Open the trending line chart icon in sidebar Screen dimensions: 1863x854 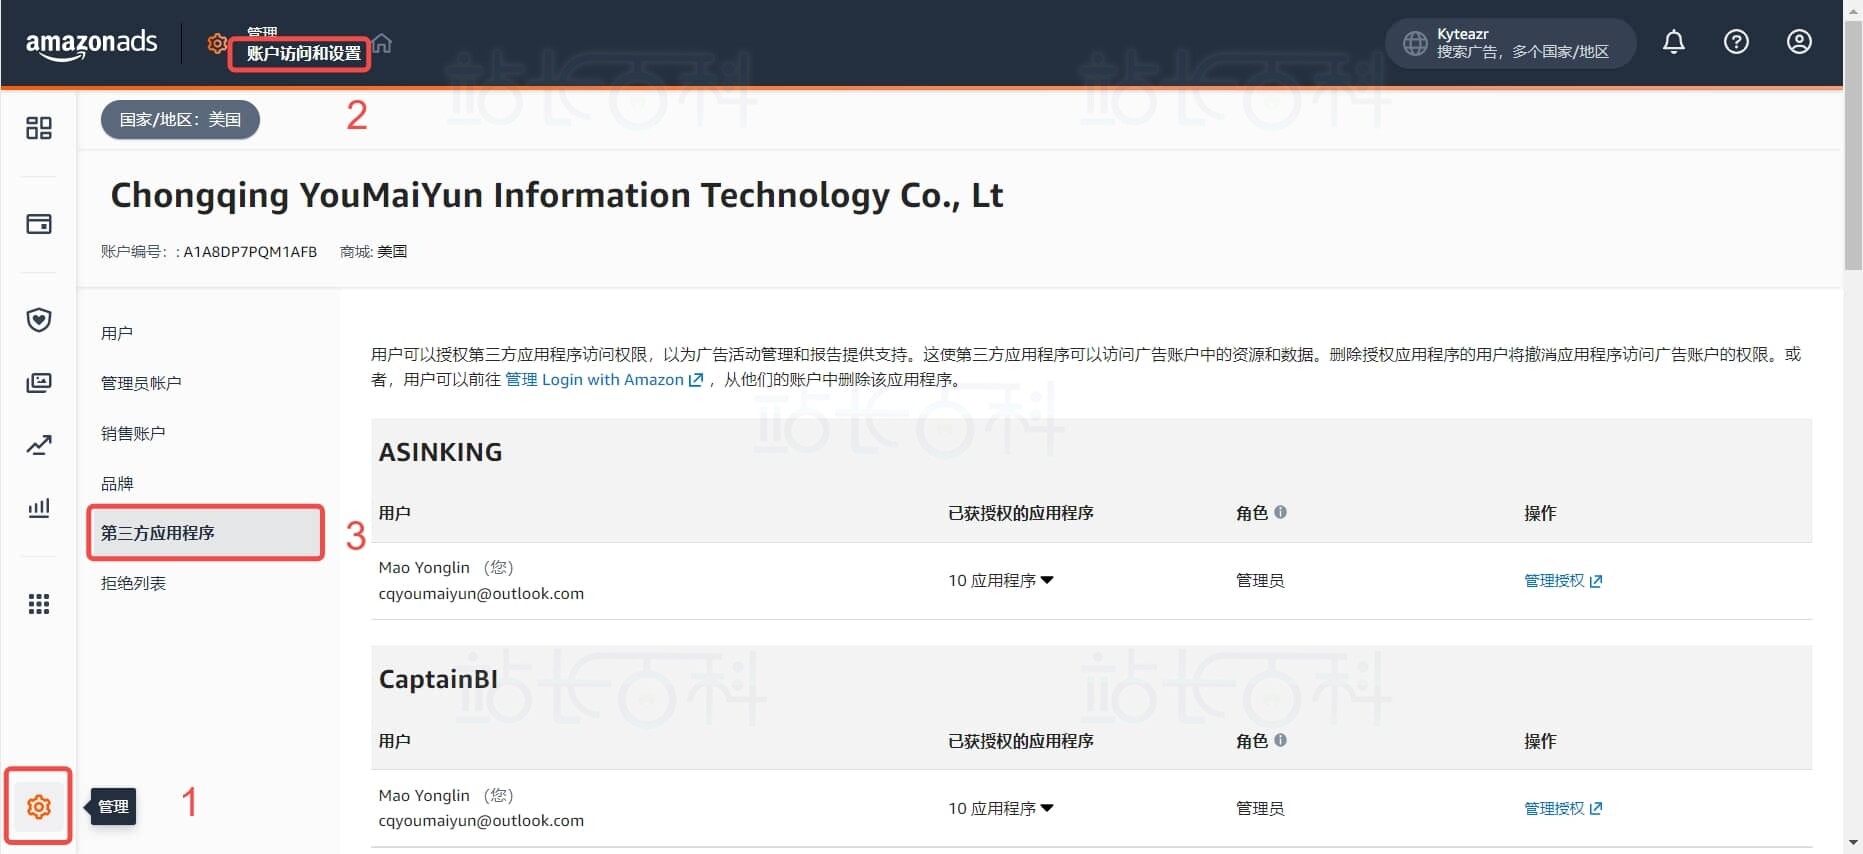tap(39, 445)
